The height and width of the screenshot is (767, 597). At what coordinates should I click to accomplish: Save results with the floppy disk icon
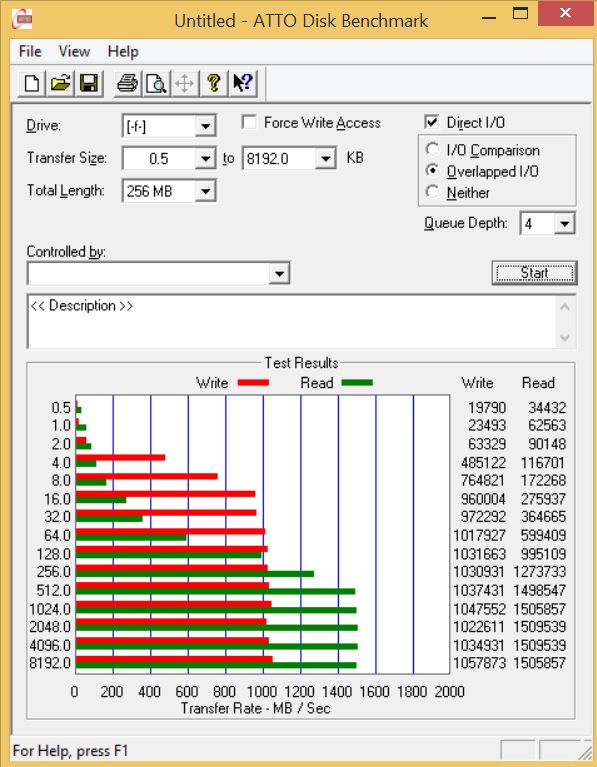coord(89,83)
